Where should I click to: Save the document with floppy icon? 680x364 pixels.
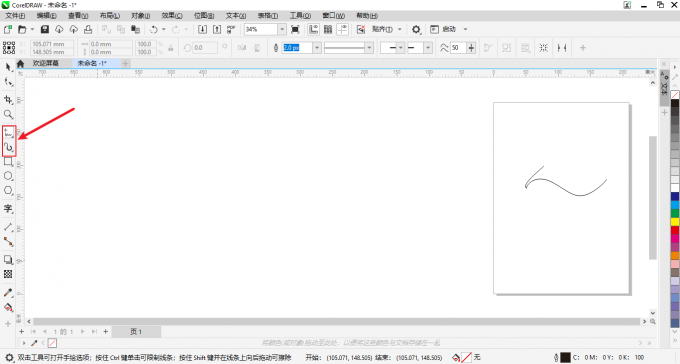click(44, 29)
